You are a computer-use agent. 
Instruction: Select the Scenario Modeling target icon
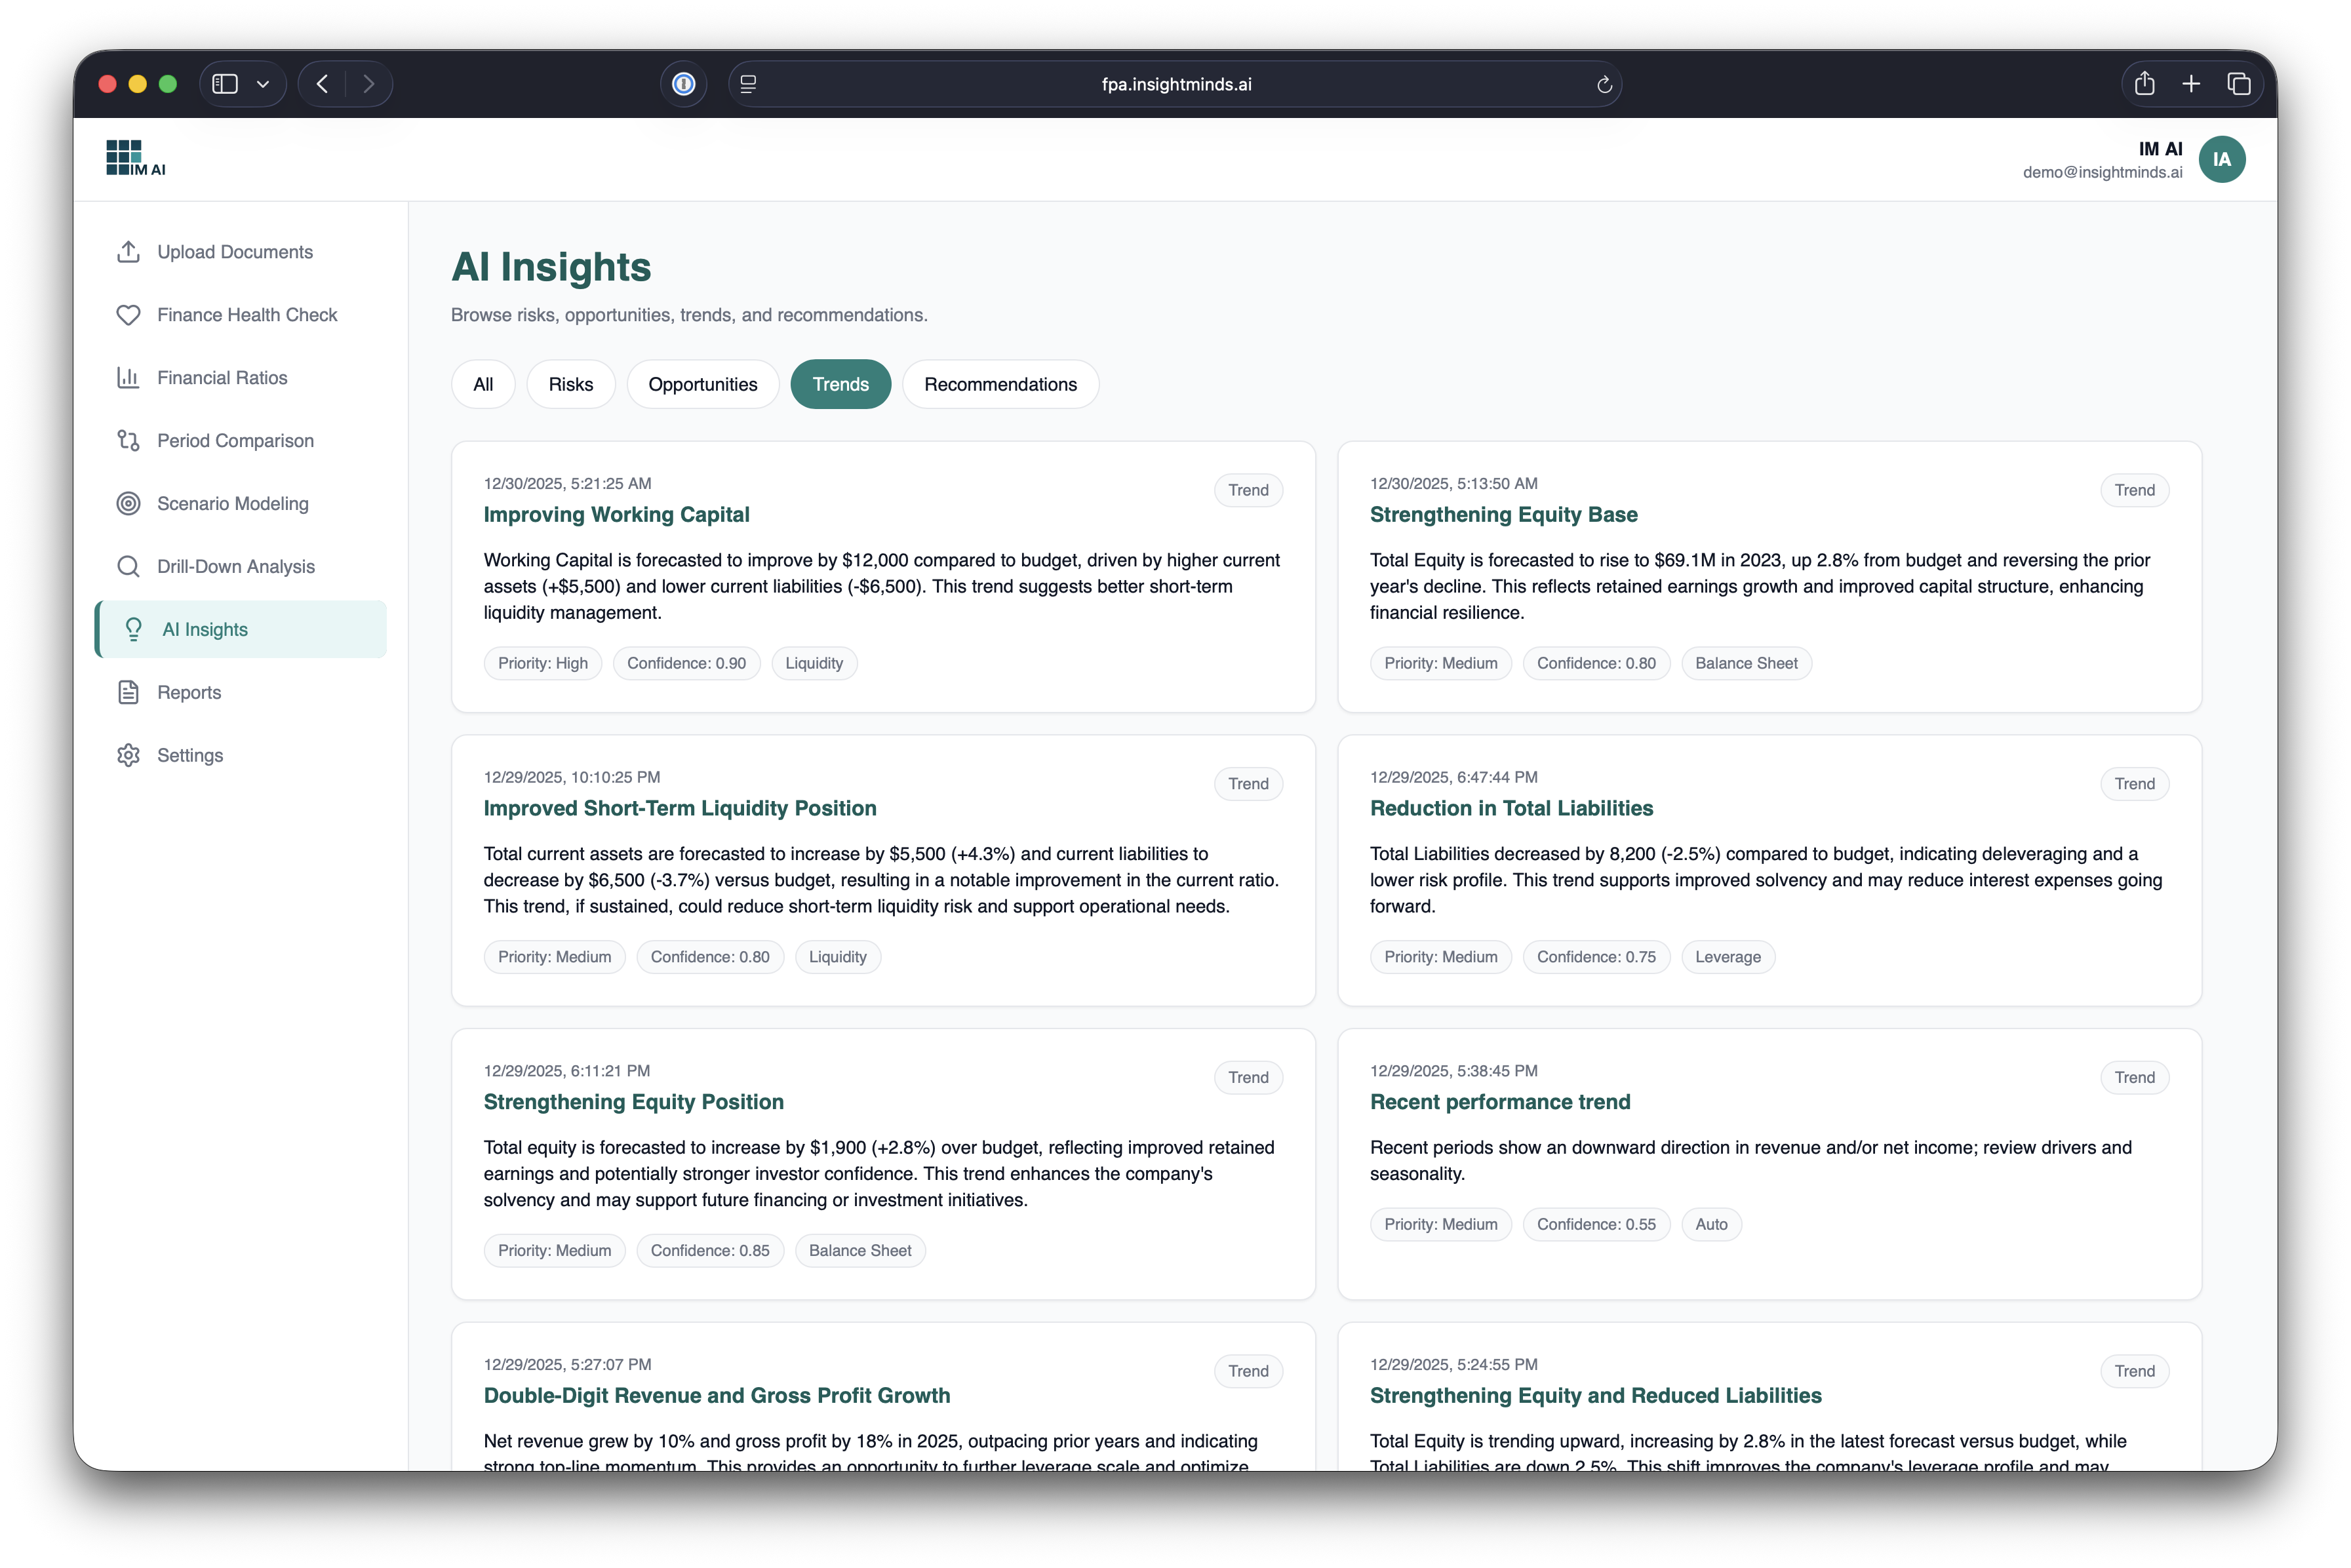click(x=128, y=504)
